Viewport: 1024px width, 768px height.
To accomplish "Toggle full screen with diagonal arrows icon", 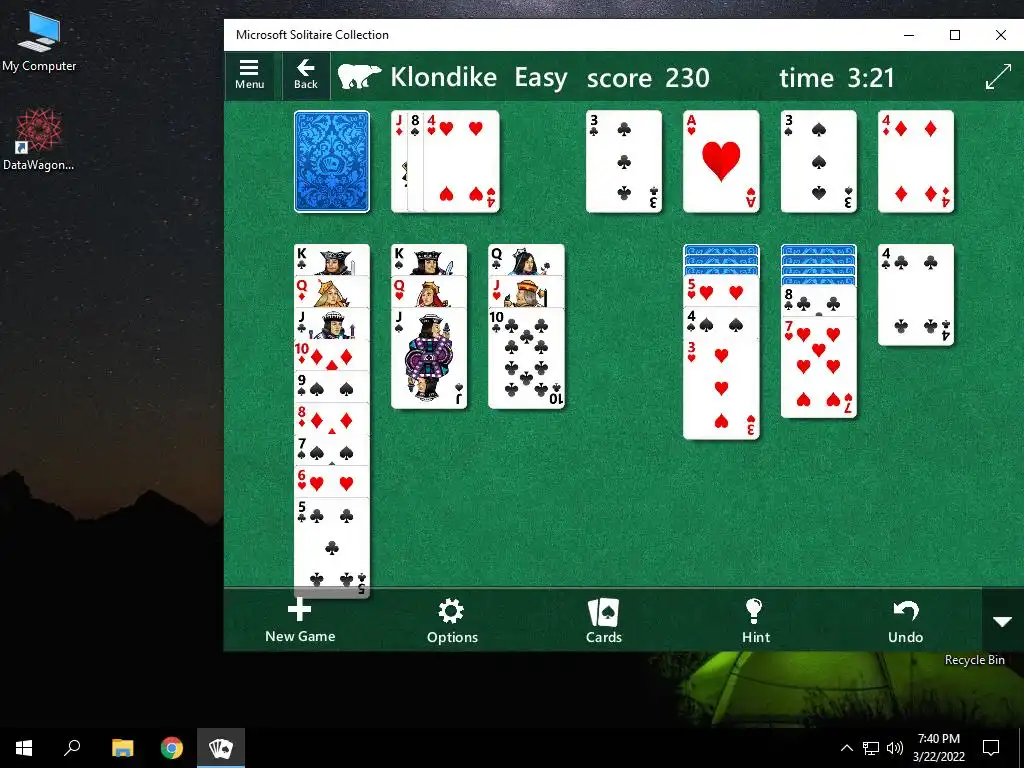I will coord(998,77).
